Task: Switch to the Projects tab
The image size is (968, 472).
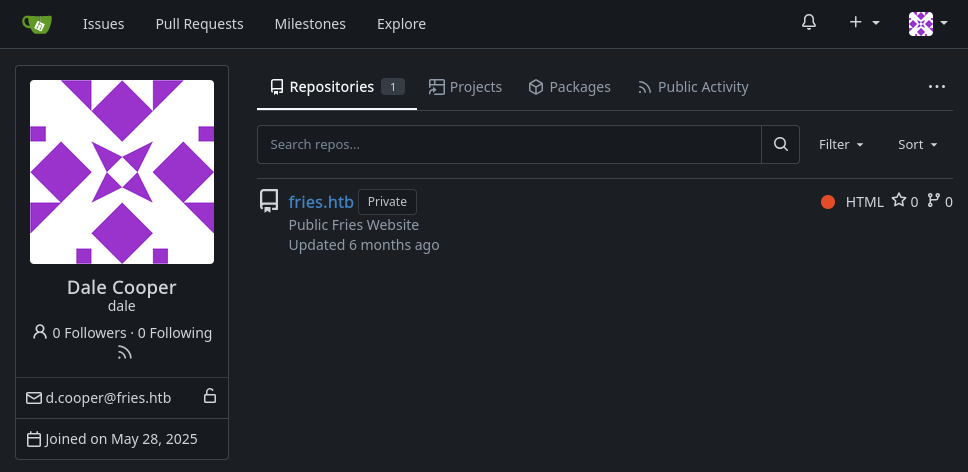Action: point(465,87)
